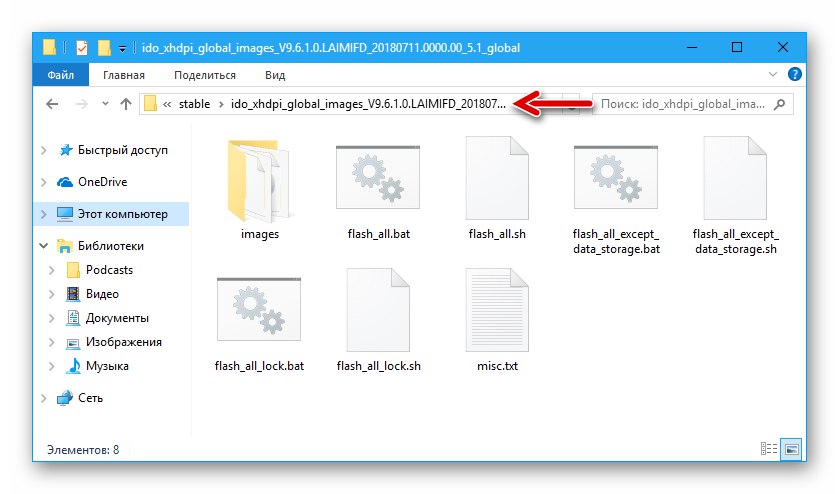The image size is (839, 494).
Task: Navigate back with the left arrow
Action: pos(52,104)
